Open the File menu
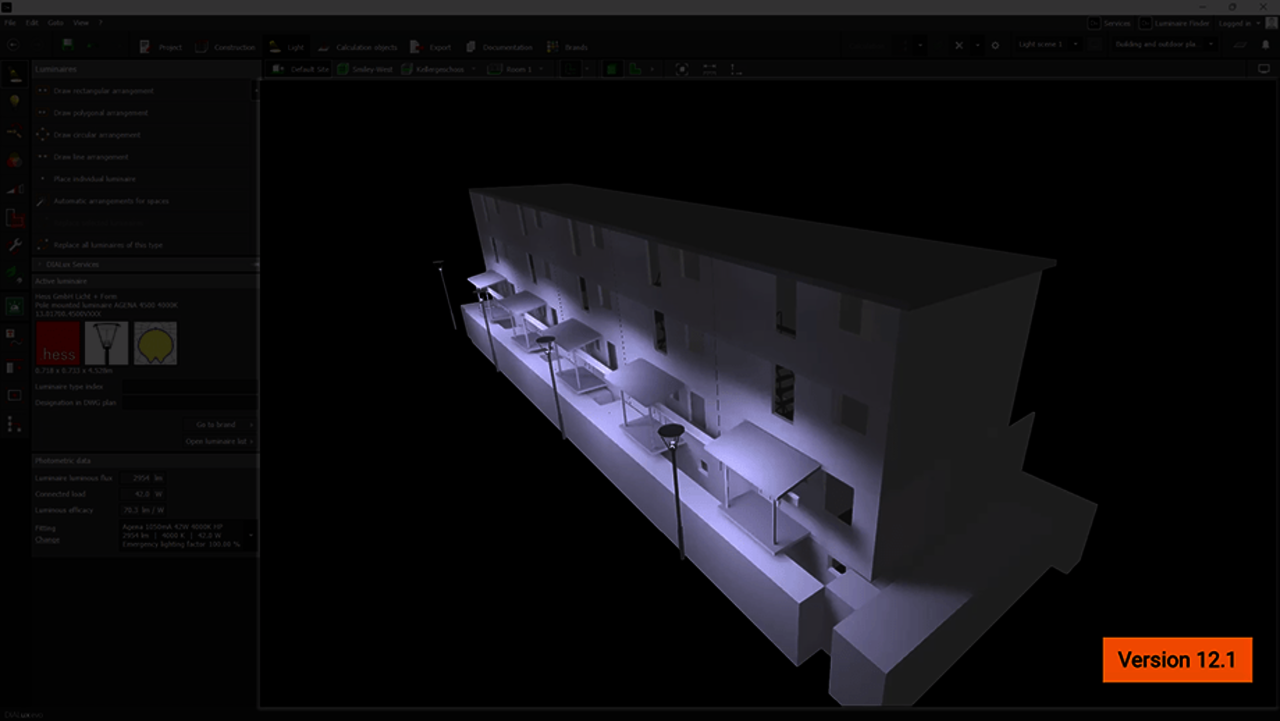 [10, 22]
